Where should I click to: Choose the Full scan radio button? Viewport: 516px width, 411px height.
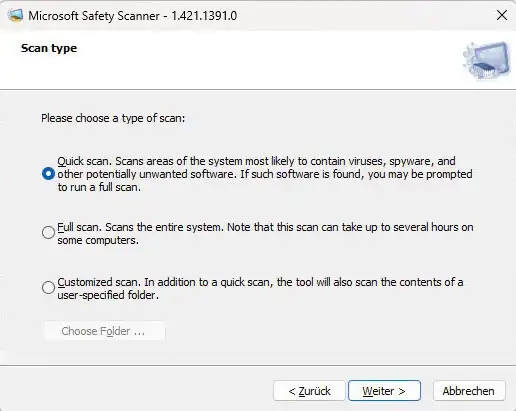[x=48, y=232]
